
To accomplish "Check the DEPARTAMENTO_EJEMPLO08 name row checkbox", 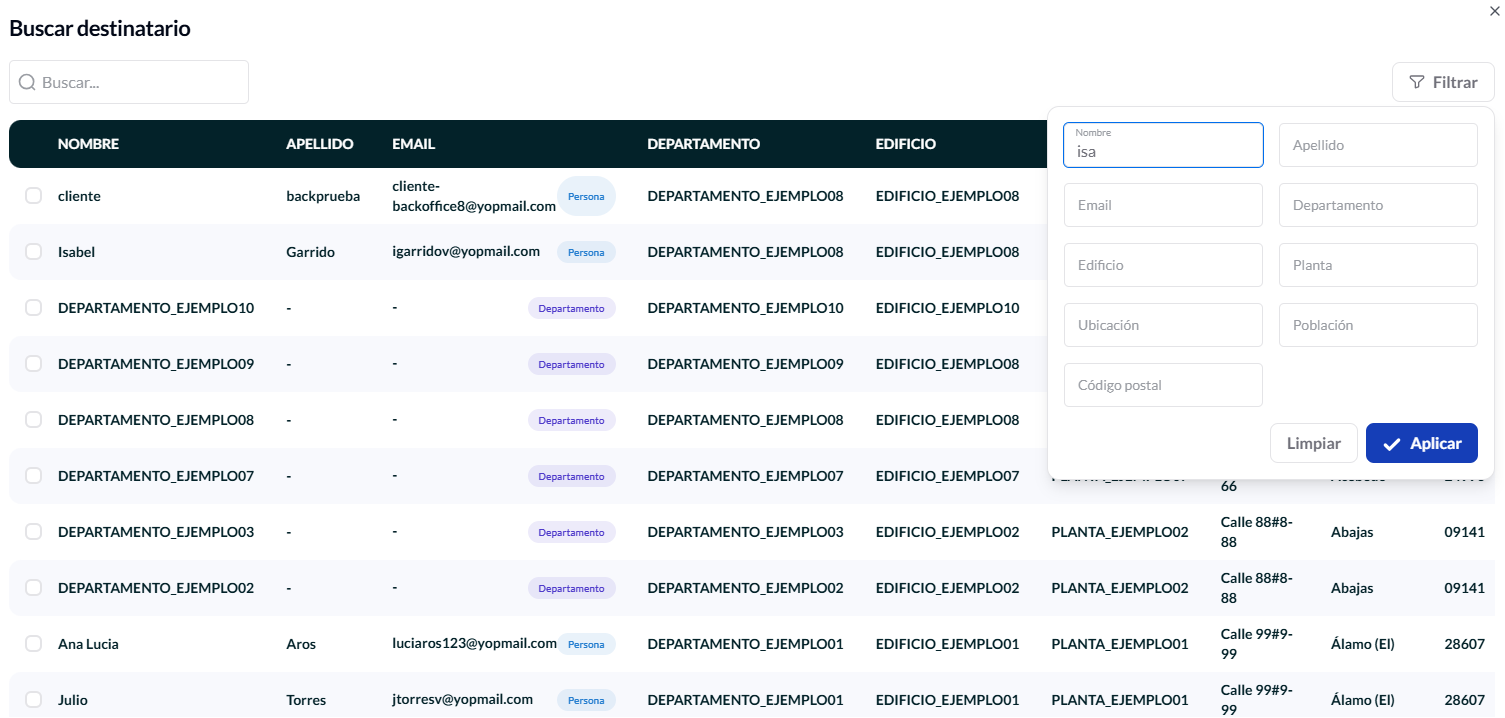I will pyautogui.click(x=33, y=420).
